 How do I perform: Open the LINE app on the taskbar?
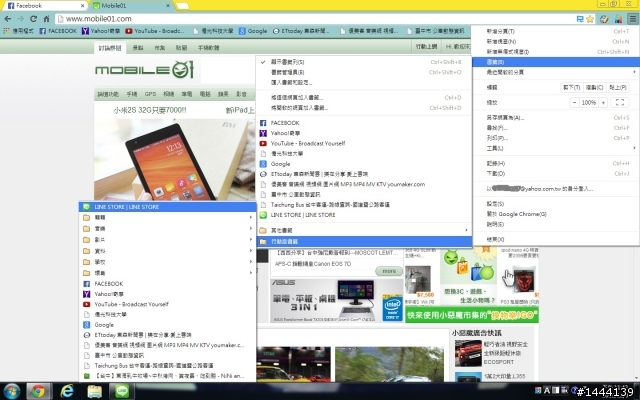pos(122,391)
